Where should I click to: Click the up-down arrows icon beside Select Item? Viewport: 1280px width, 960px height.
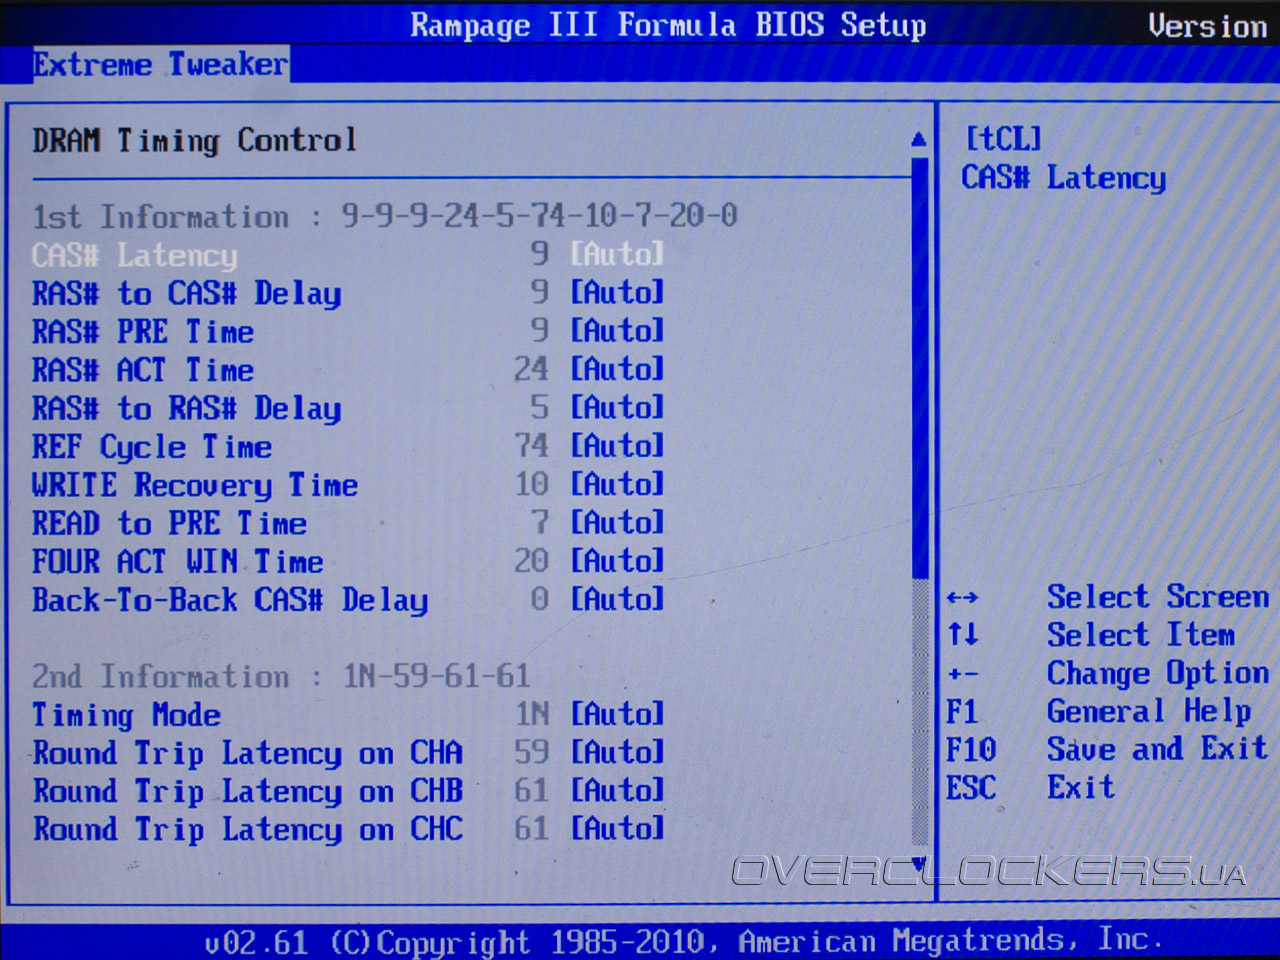tap(963, 634)
